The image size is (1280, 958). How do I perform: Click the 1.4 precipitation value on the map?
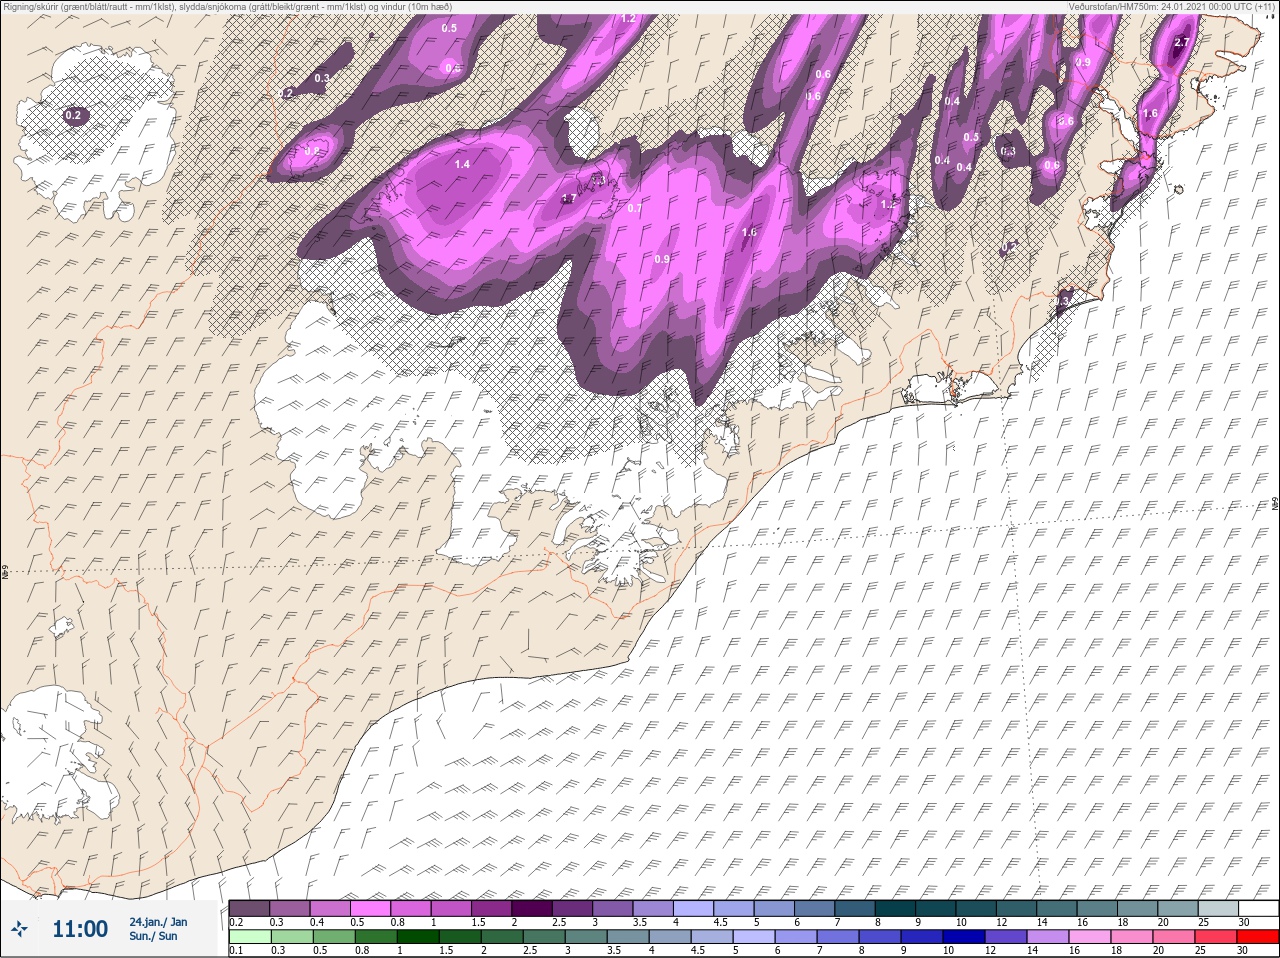pyautogui.click(x=462, y=164)
